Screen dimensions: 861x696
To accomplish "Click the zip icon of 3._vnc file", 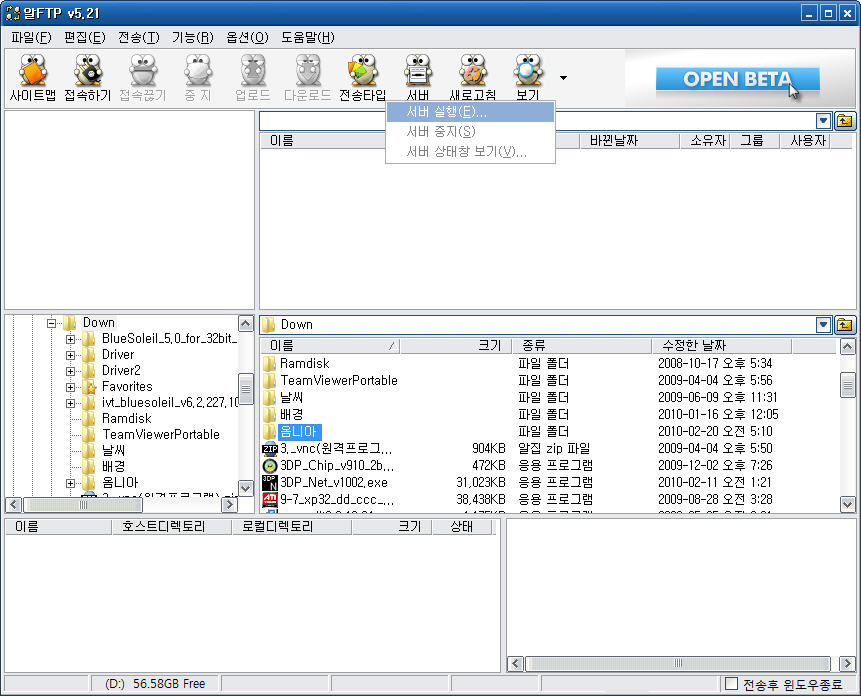I will pyautogui.click(x=270, y=448).
